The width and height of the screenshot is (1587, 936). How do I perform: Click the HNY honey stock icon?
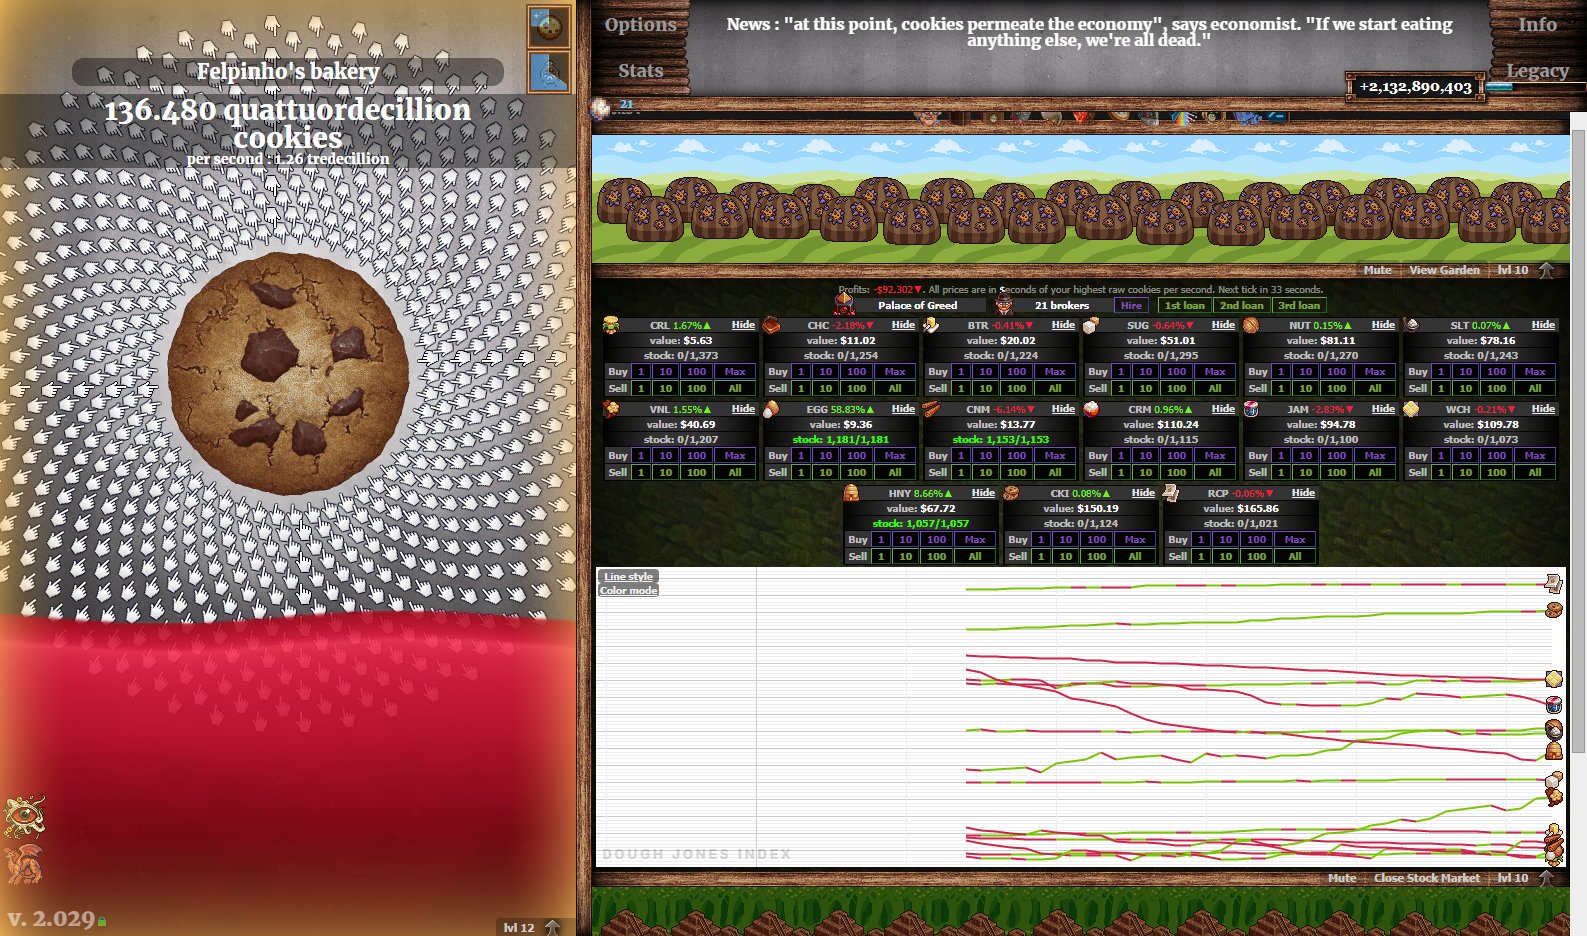[851, 493]
